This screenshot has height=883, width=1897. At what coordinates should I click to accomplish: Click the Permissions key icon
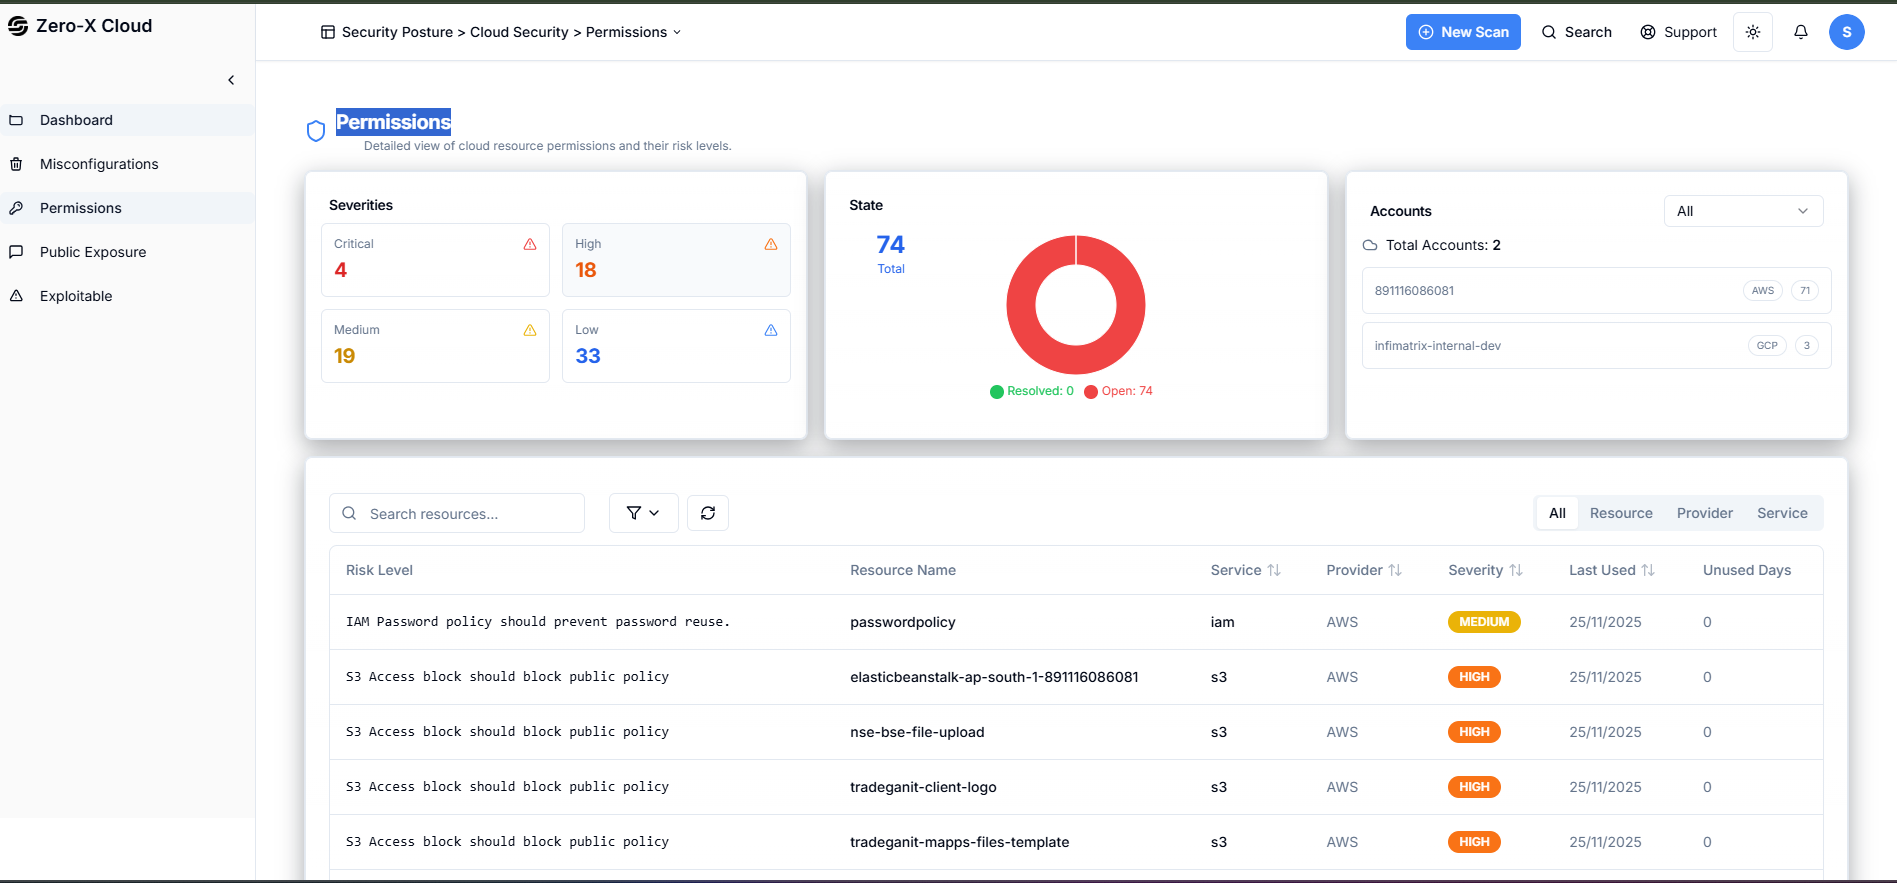(x=16, y=208)
